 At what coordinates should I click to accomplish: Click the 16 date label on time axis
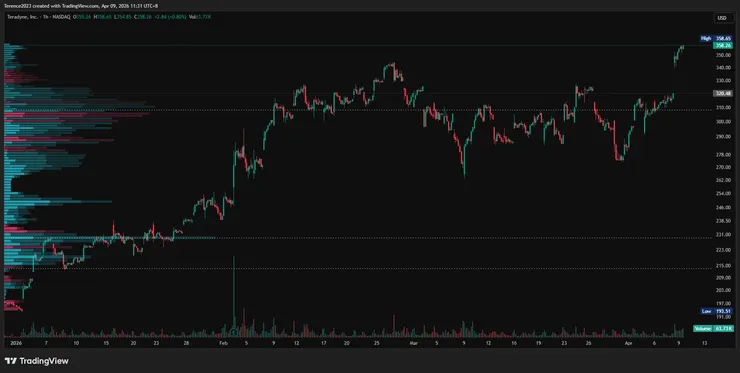[514, 343]
